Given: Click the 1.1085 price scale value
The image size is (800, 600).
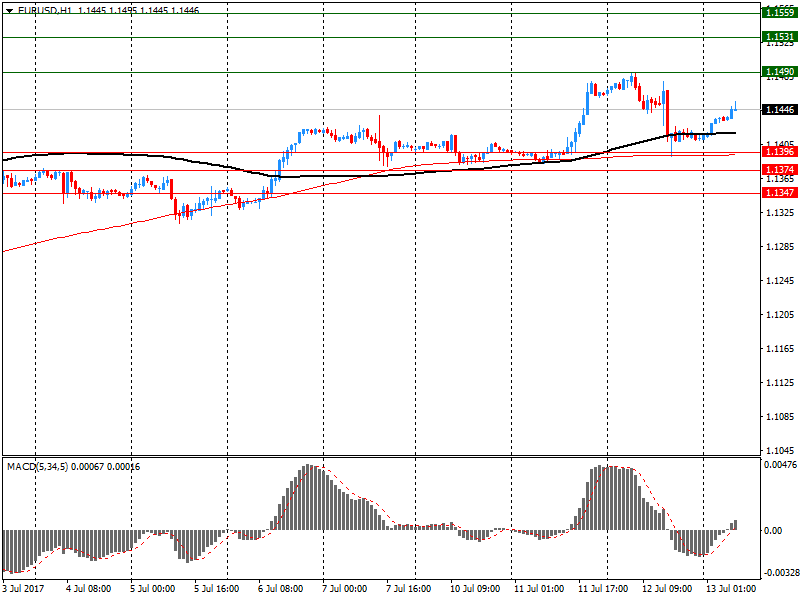Looking at the screenshot, I should [781, 416].
